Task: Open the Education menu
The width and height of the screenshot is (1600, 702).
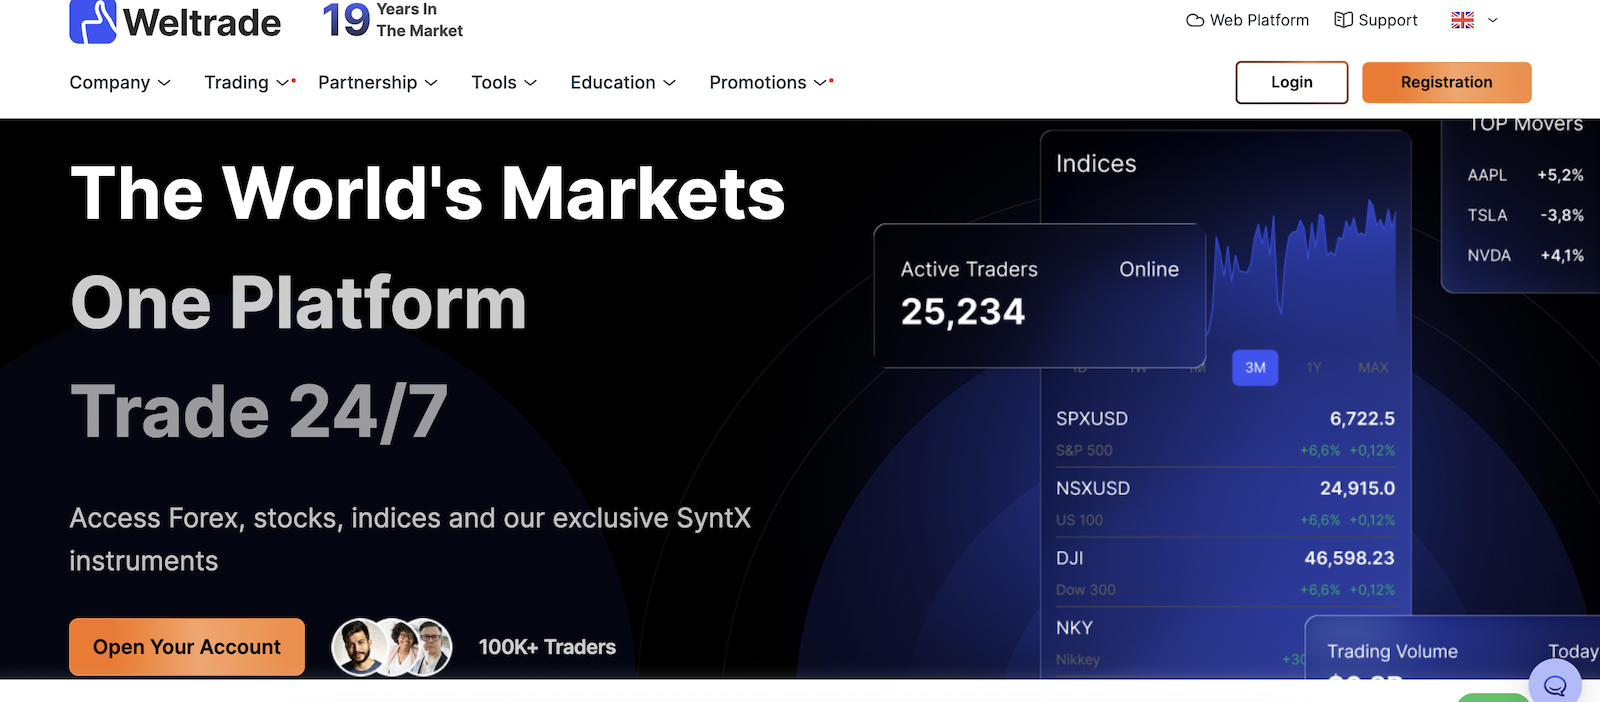Action: coord(622,82)
